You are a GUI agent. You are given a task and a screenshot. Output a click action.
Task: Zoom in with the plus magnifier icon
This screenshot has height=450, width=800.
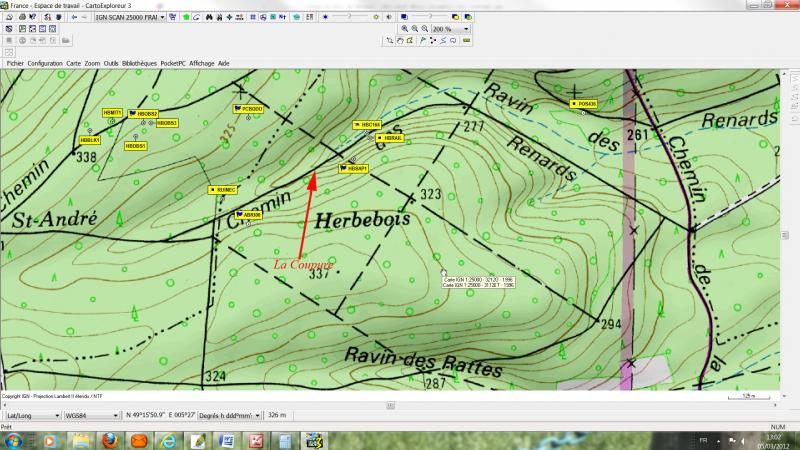tap(405, 29)
